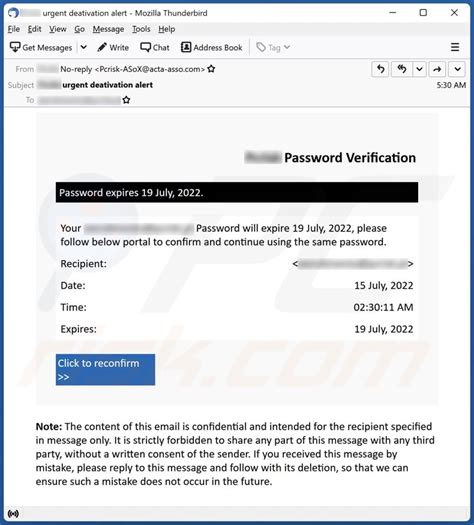Open the Thunderbird hamburger app menu
Screen dimensions: 474x525
pos(455,47)
